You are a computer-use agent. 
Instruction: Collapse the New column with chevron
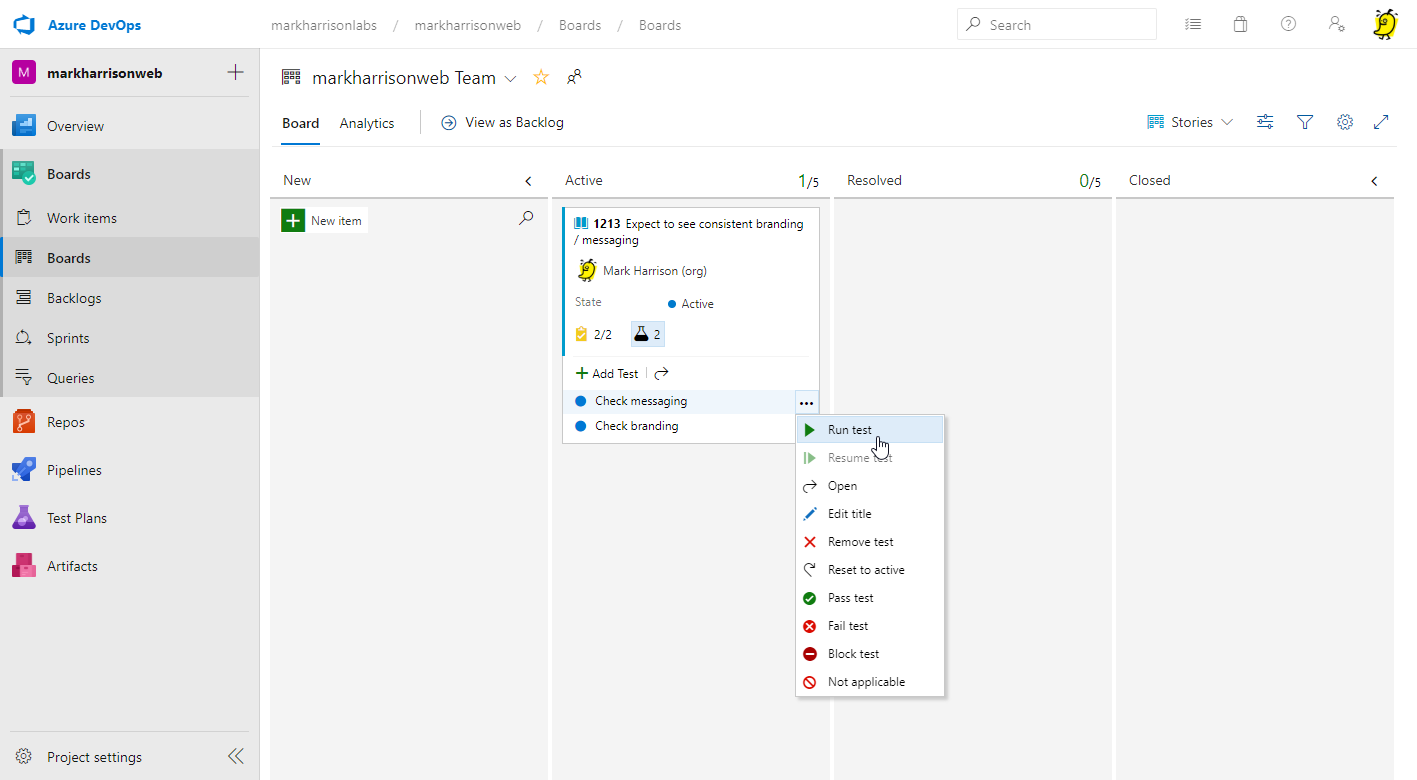pyautogui.click(x=529, y=181)
